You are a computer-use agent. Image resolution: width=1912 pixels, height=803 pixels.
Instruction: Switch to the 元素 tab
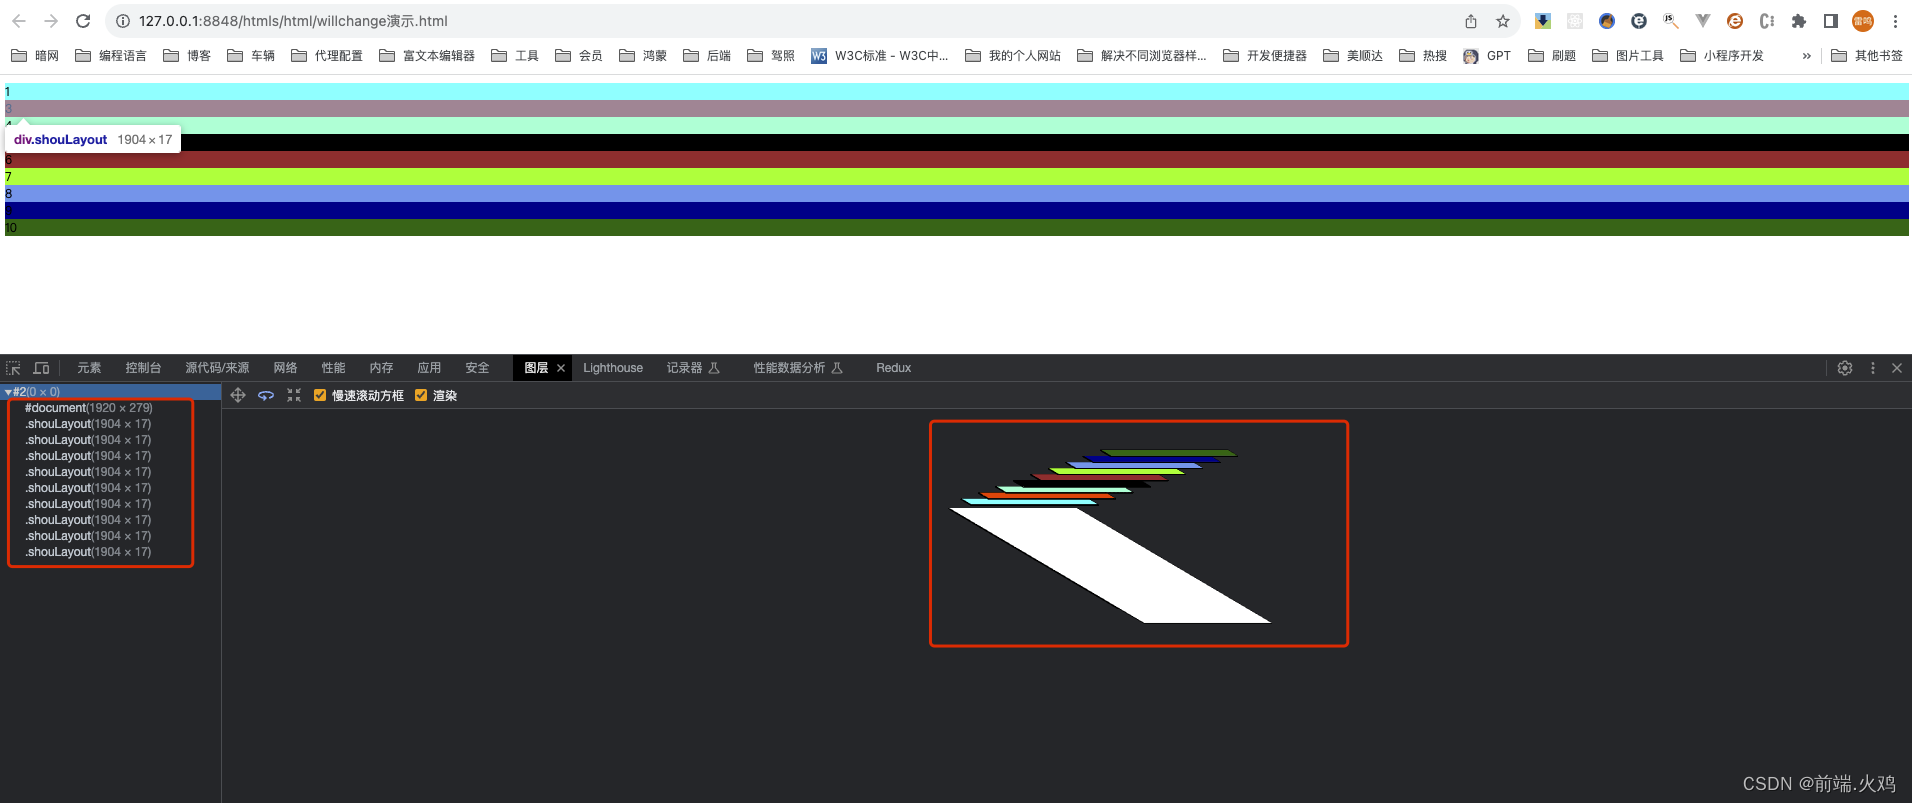[89, 368]
